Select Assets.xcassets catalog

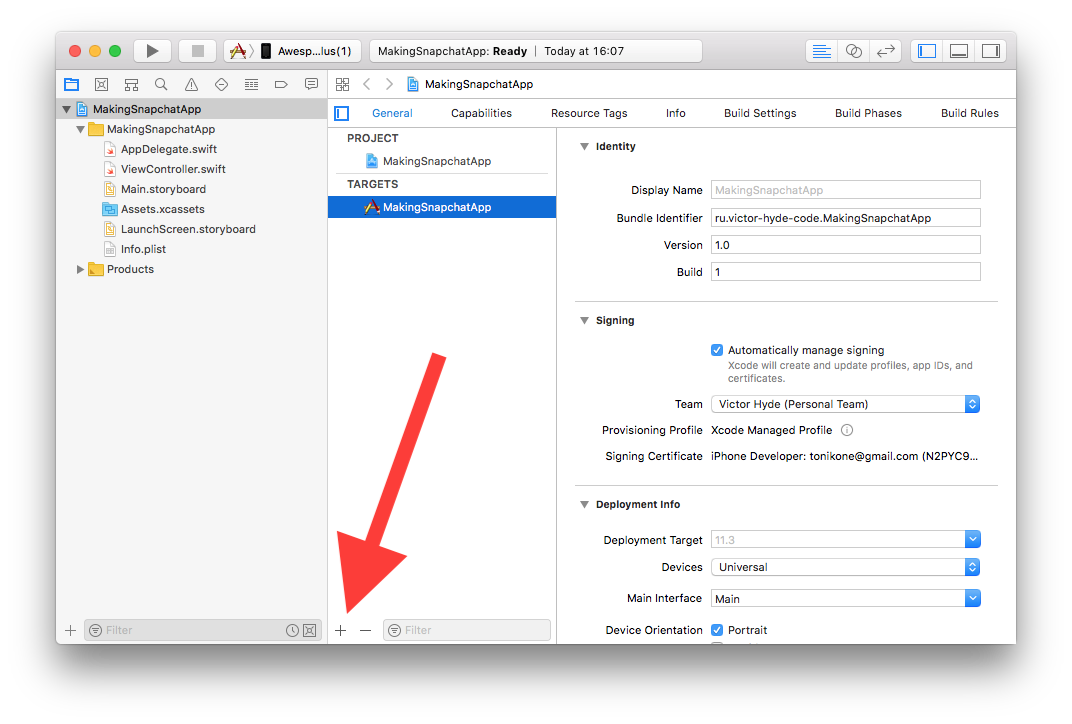click(x=162, y=209)
